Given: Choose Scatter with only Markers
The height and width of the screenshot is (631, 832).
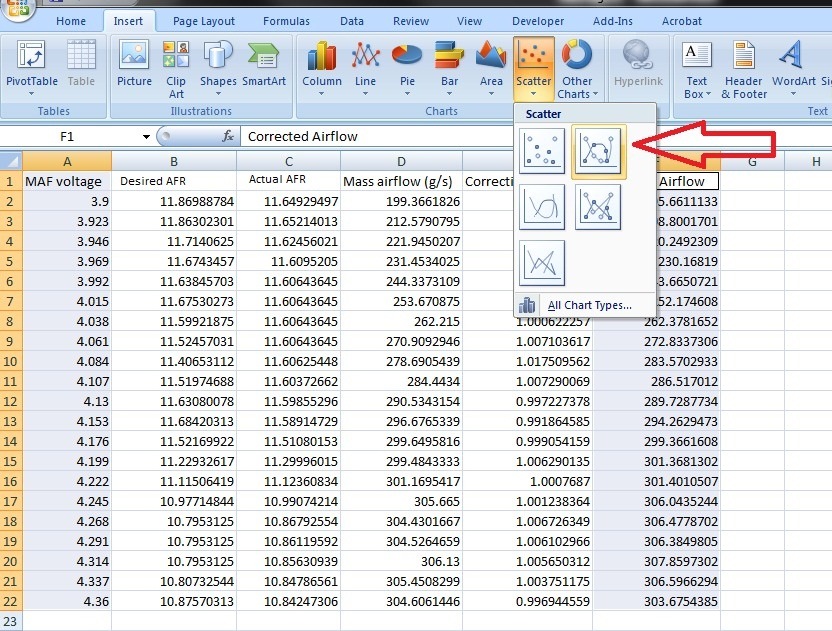Looking at the screenshot, I should click(x=542, y=151).
